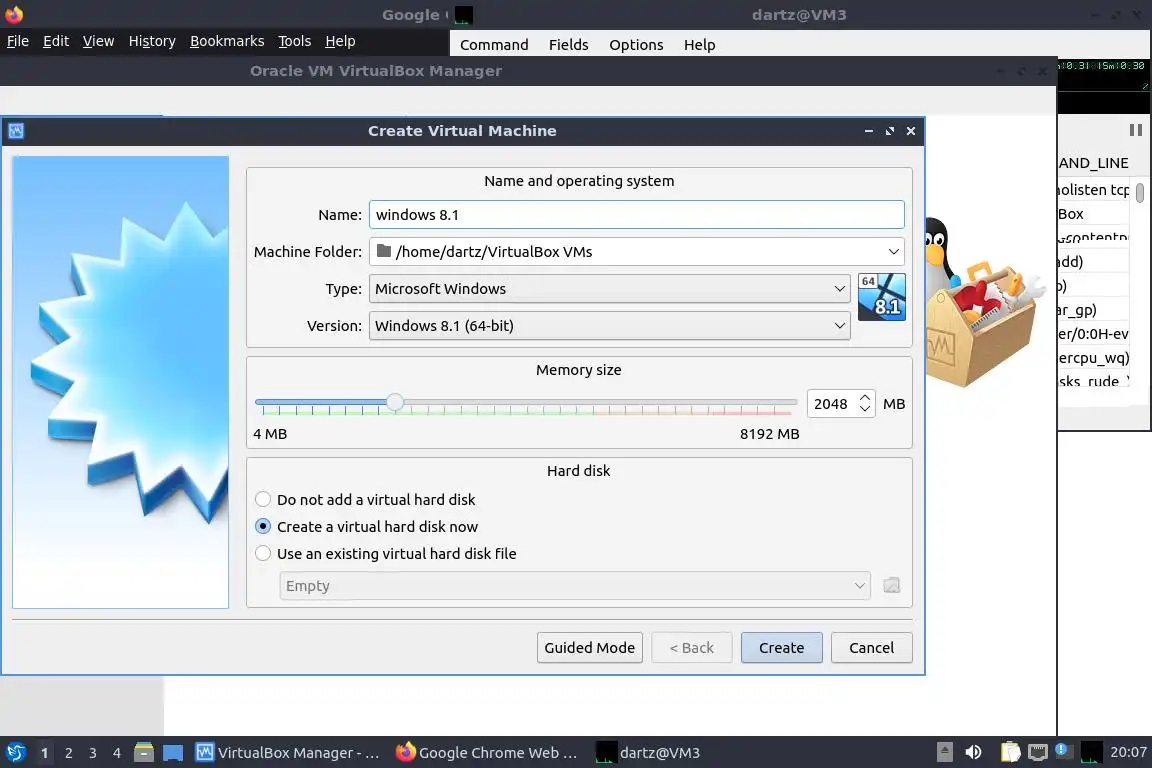1152x768 pixels.
Task: Click the clipboard manager tray icon
Action: [1010, 752]
